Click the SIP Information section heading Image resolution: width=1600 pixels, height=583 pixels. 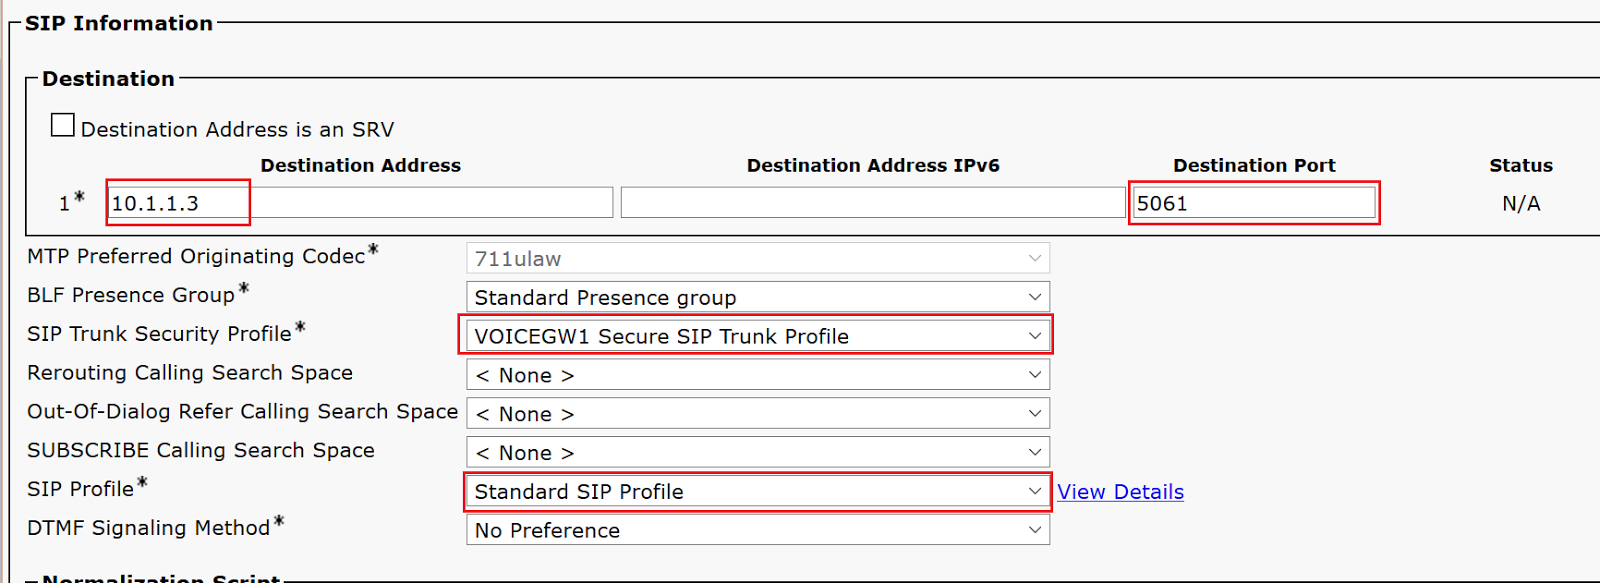pos(119,23)
